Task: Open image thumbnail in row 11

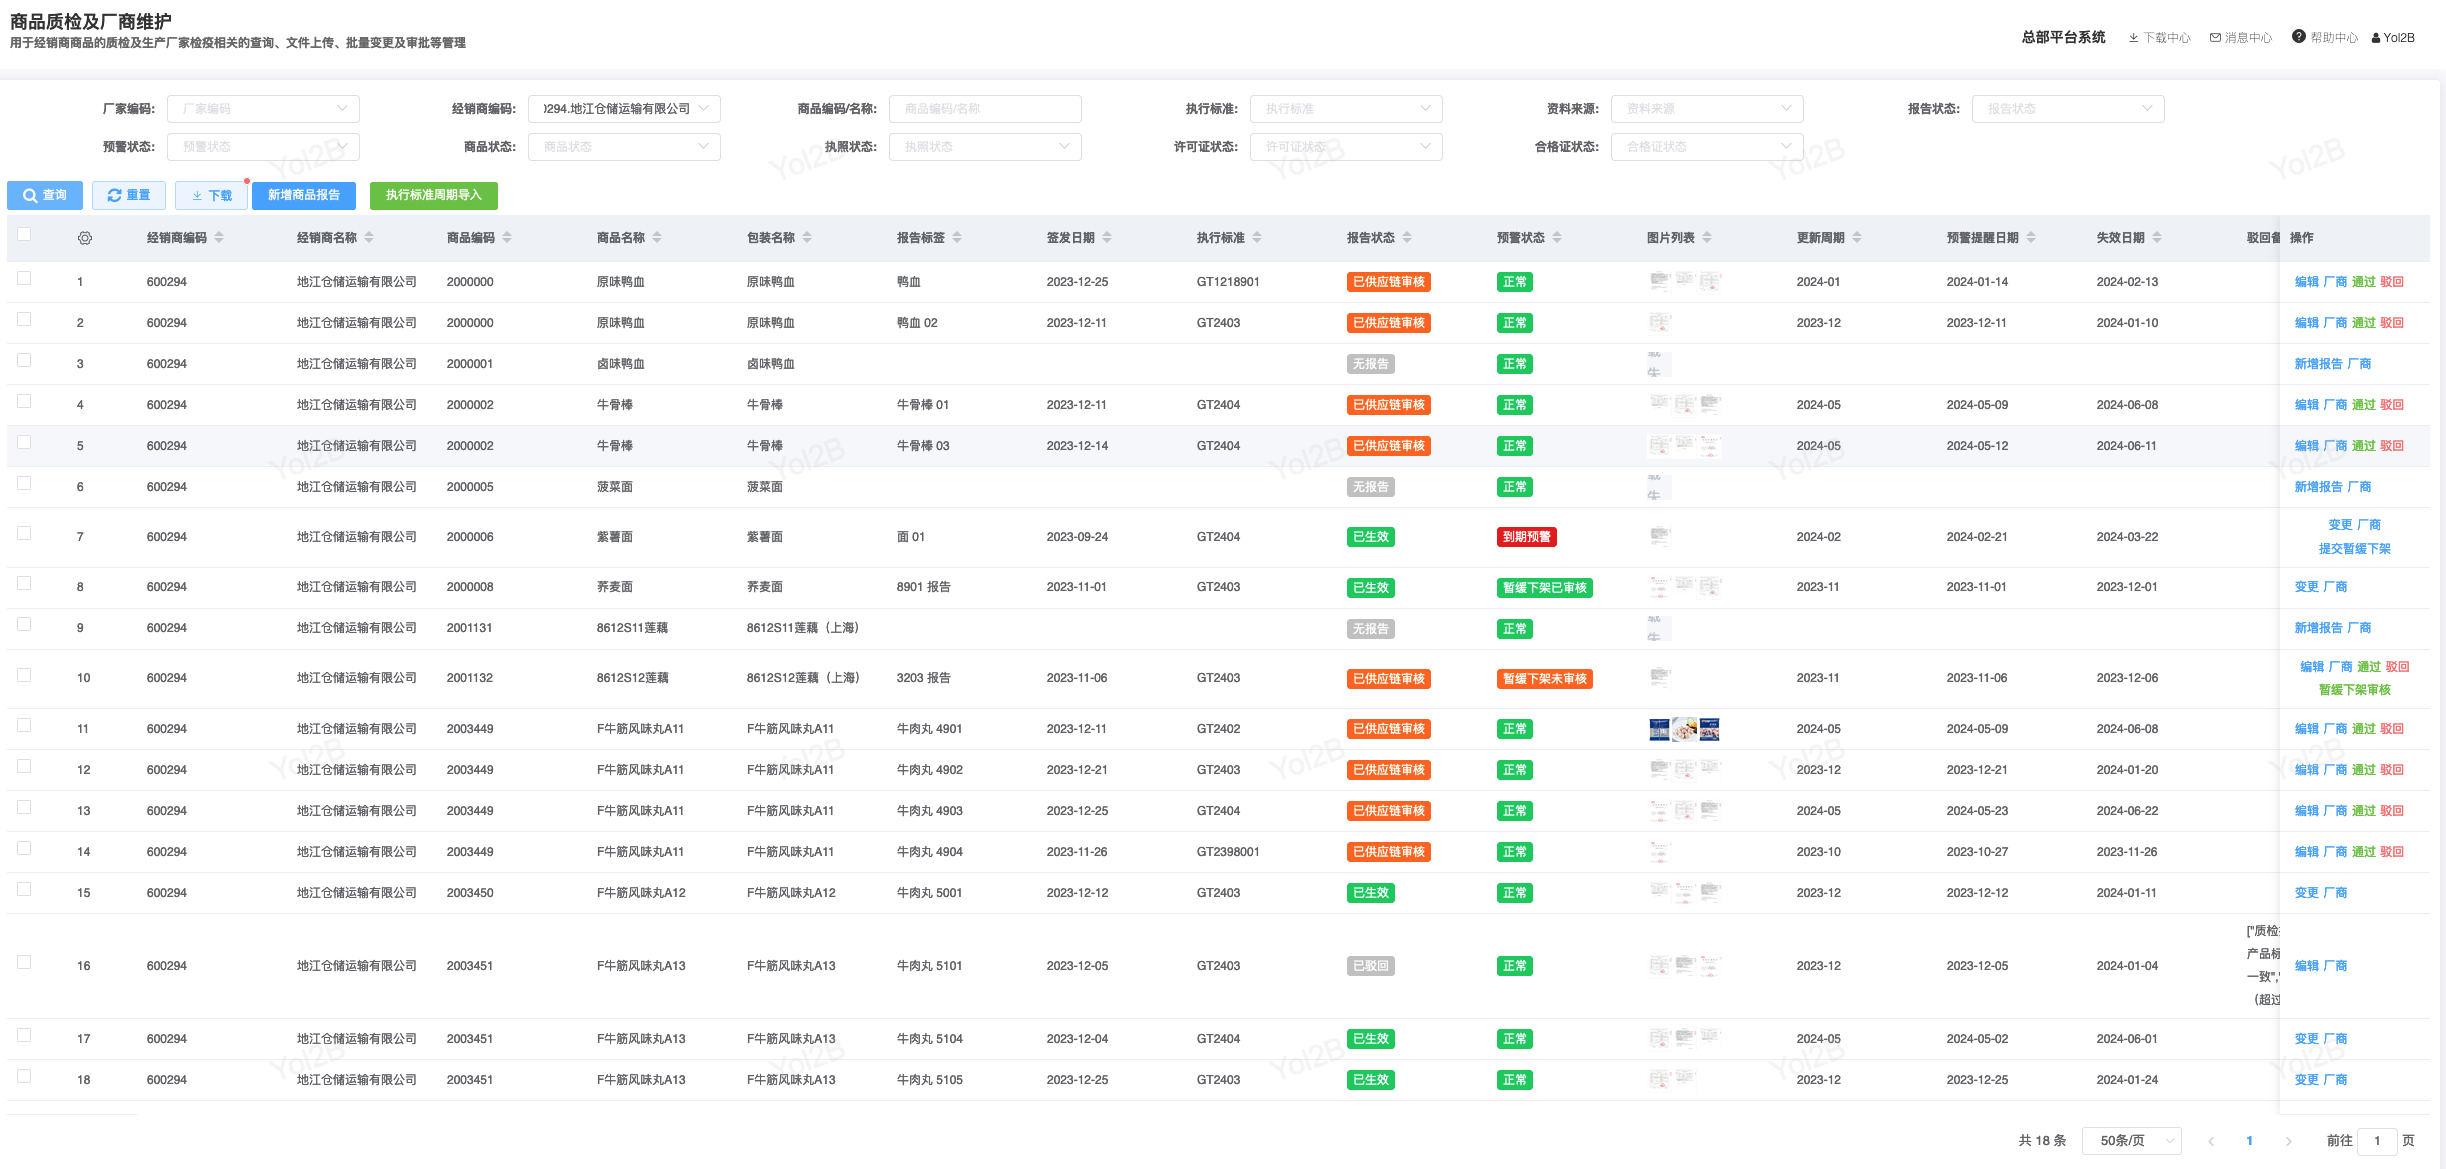Action: click(x=1660, y=730)
